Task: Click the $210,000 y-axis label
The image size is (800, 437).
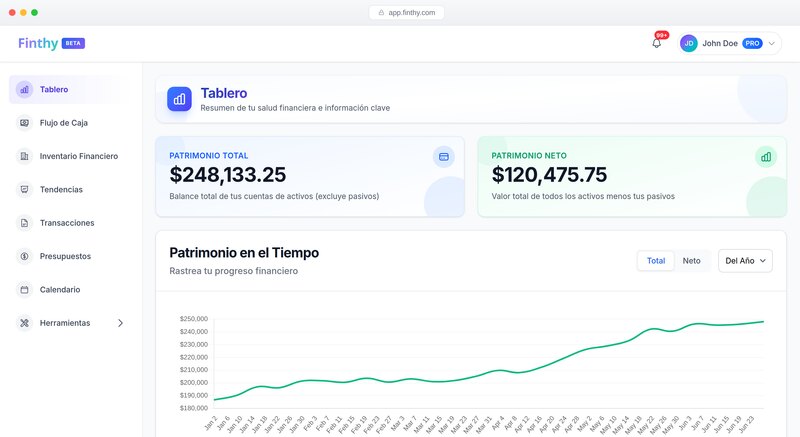Action: click(x=194, y=370)
